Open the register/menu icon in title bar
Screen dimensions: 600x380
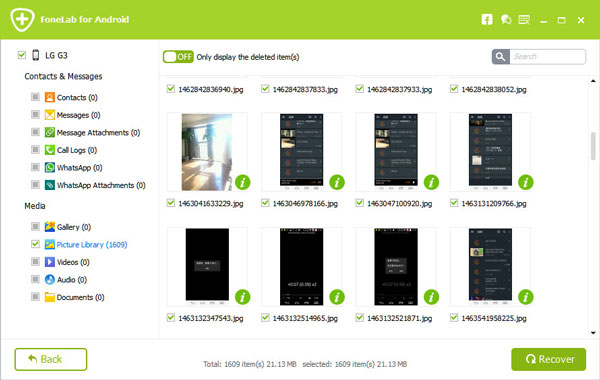click(x=524, y=20)
